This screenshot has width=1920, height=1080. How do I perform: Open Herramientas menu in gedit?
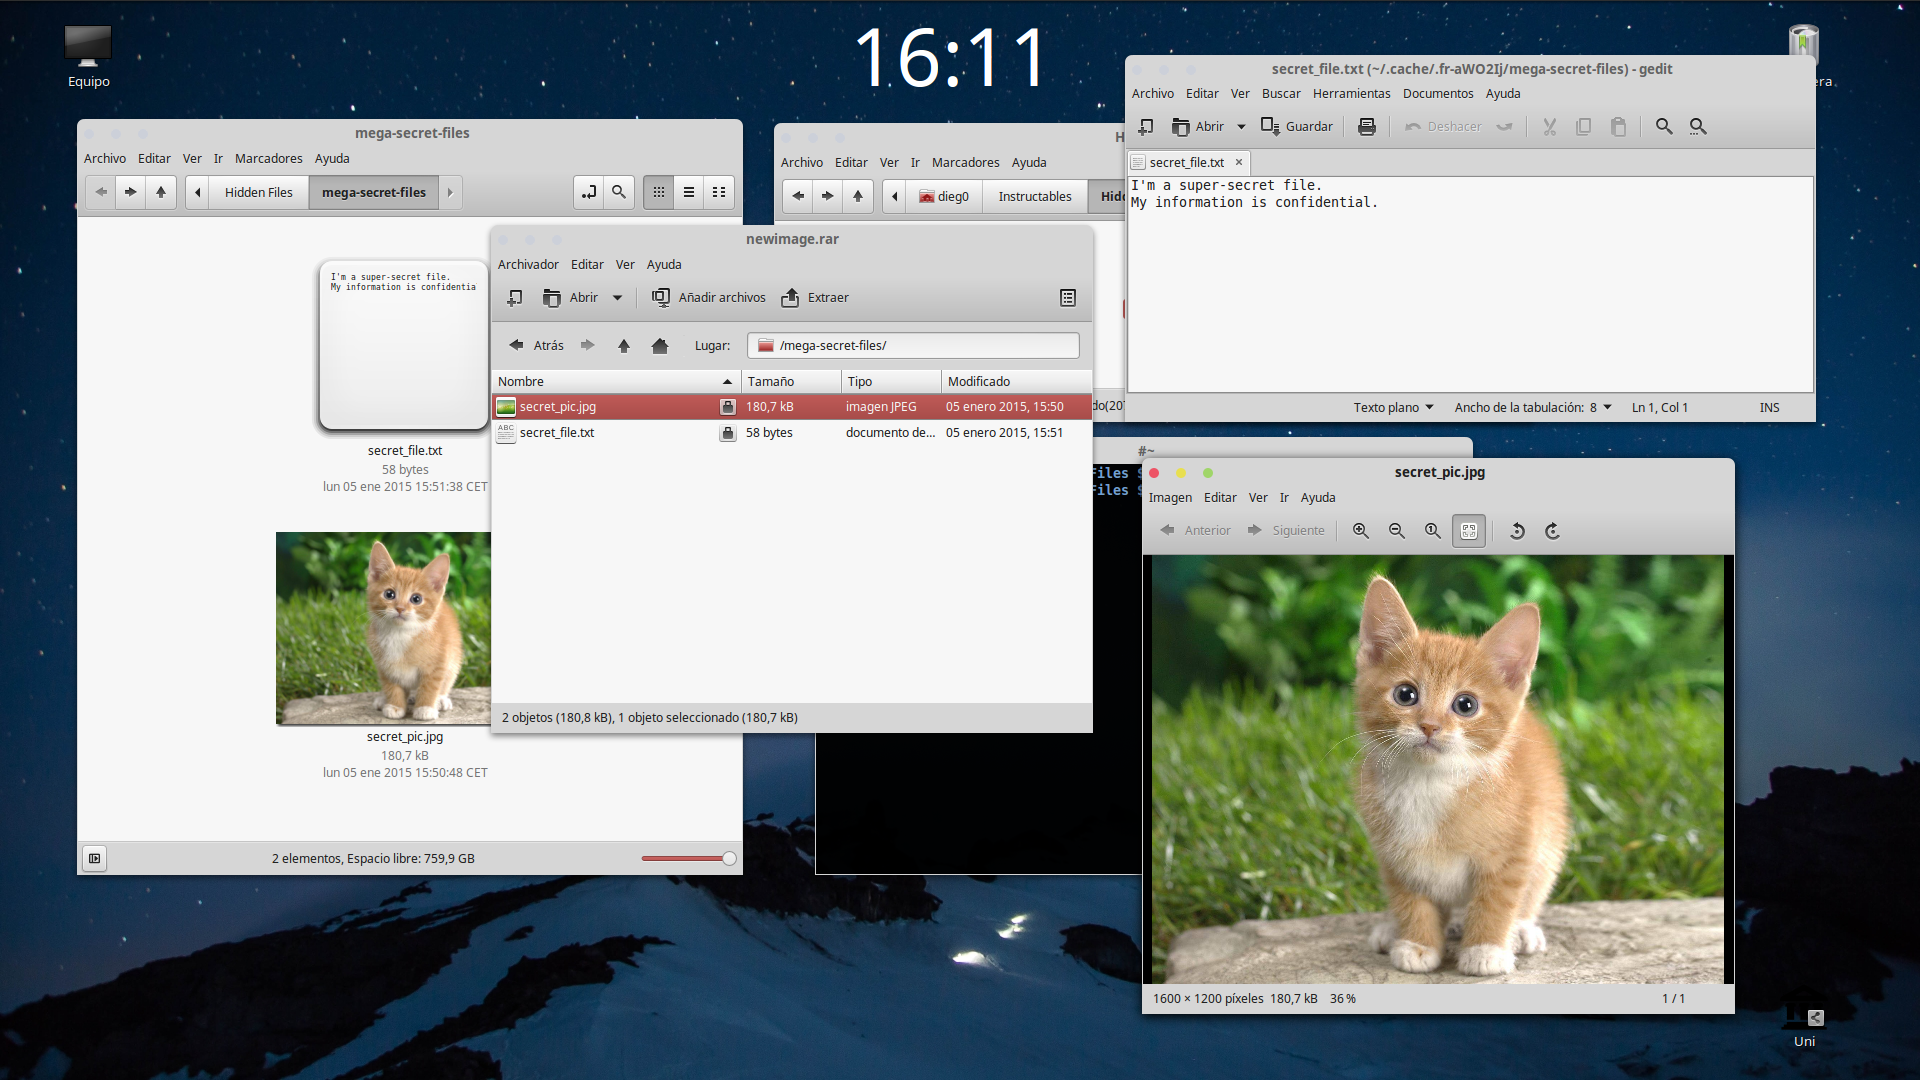(x=1351, y=93)
